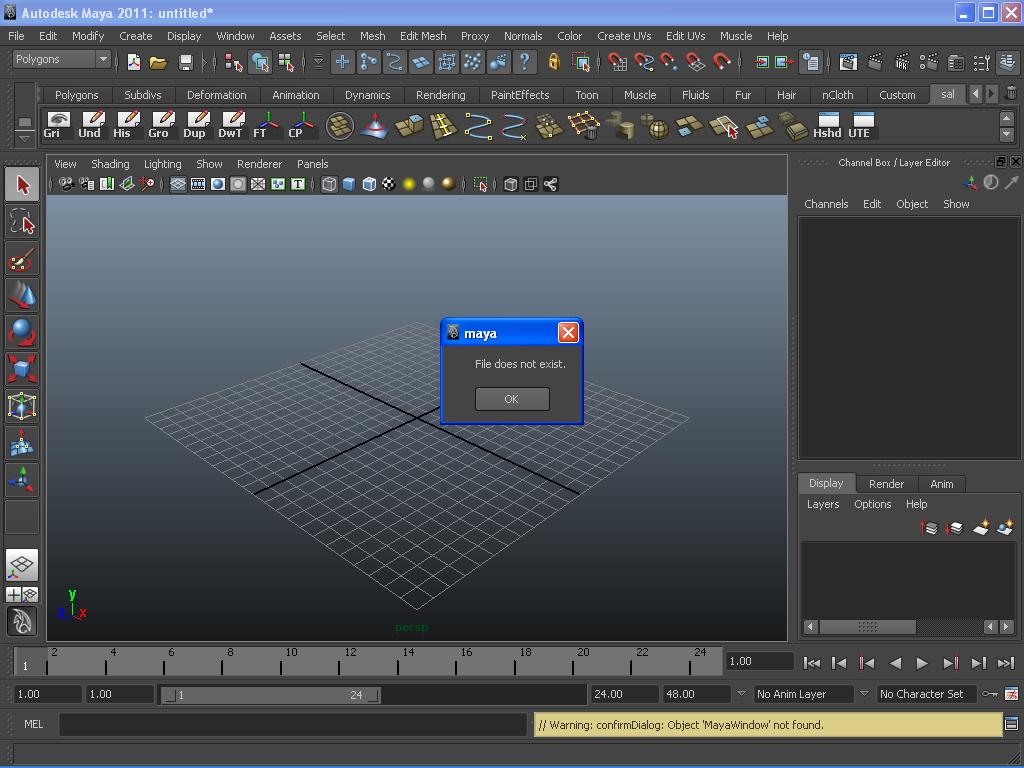Click the shelf row scroll-up arrow

pos(1006,118)
